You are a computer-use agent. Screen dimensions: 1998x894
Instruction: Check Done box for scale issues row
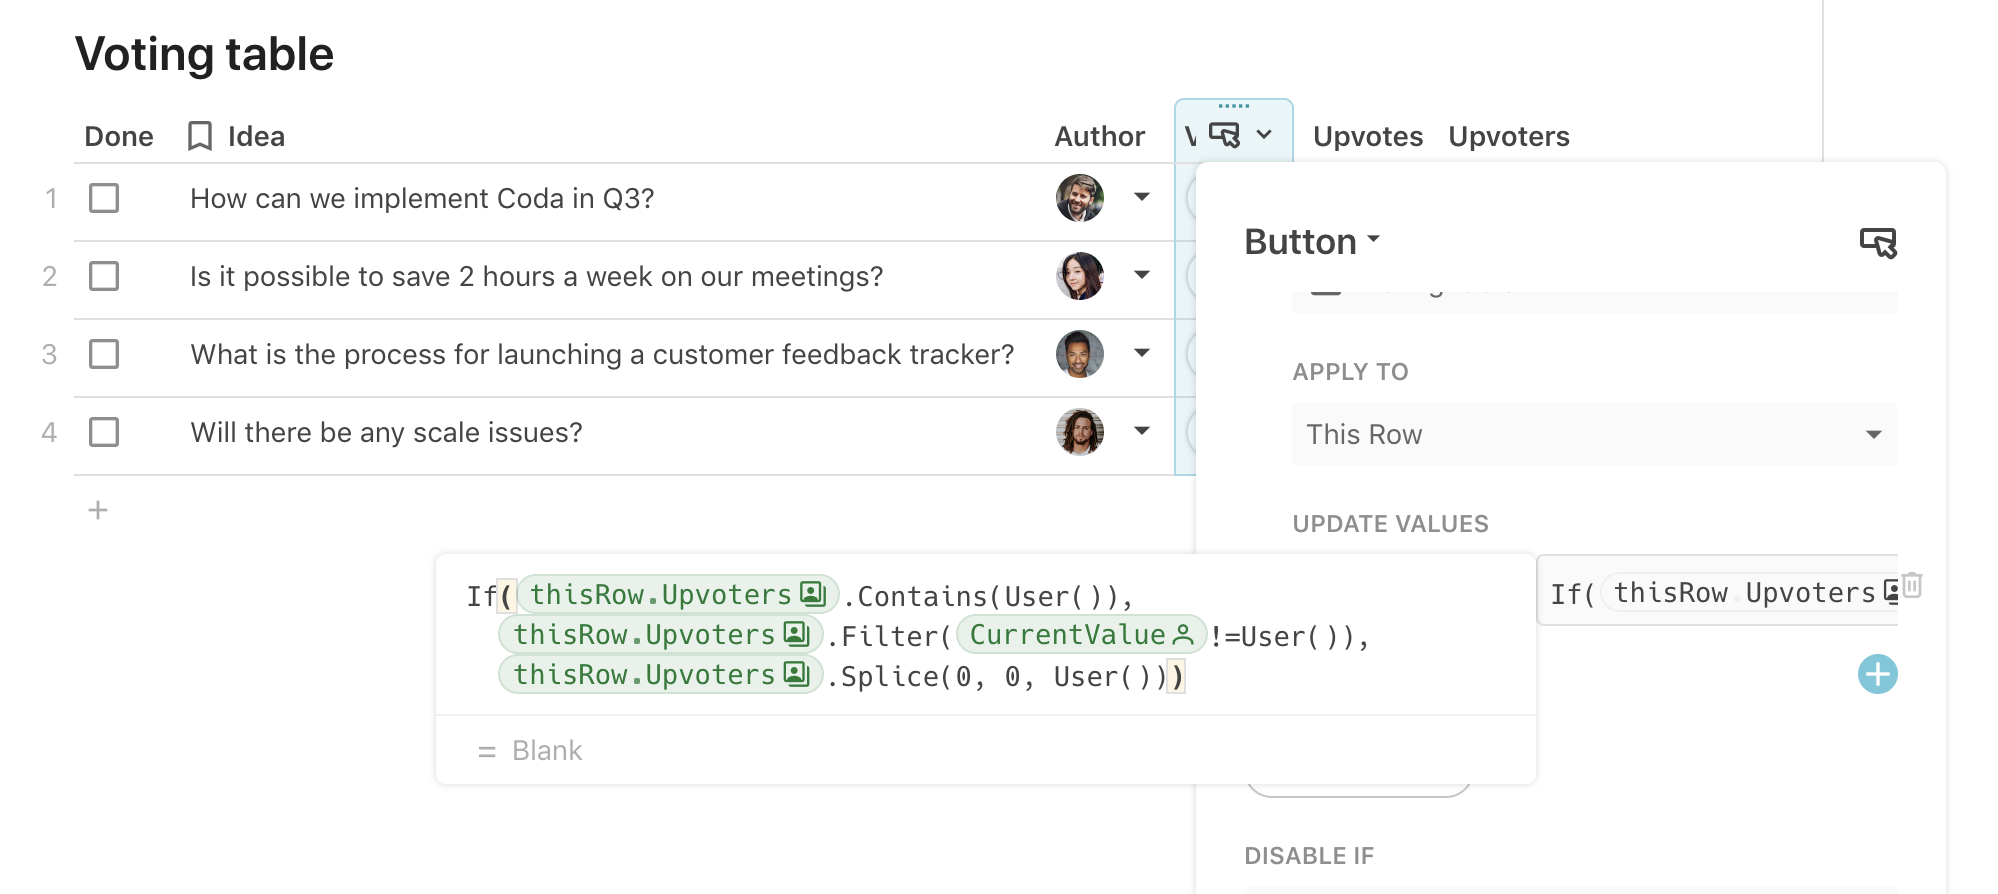click(x=104, y=432)
